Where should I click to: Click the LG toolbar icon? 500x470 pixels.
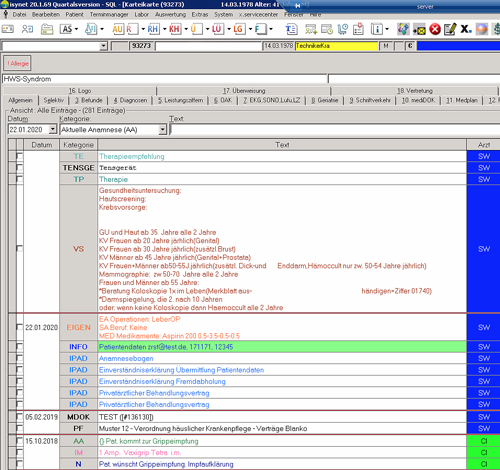(x=238, y=29)
